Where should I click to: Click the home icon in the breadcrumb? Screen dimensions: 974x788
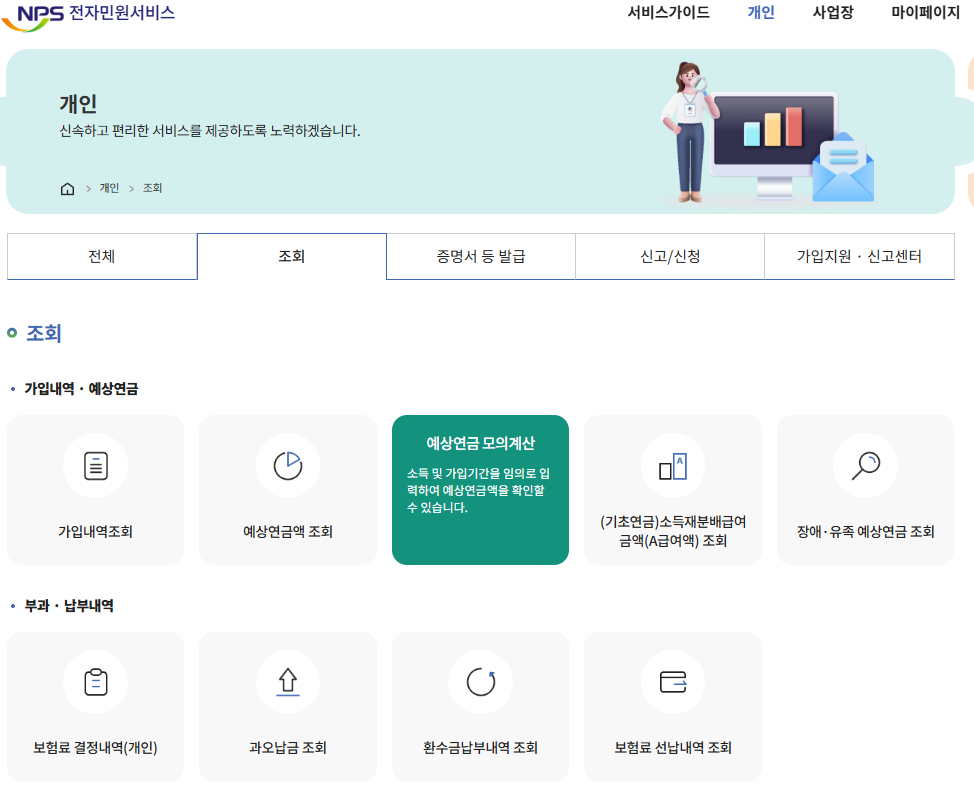[x=66, y=188]
